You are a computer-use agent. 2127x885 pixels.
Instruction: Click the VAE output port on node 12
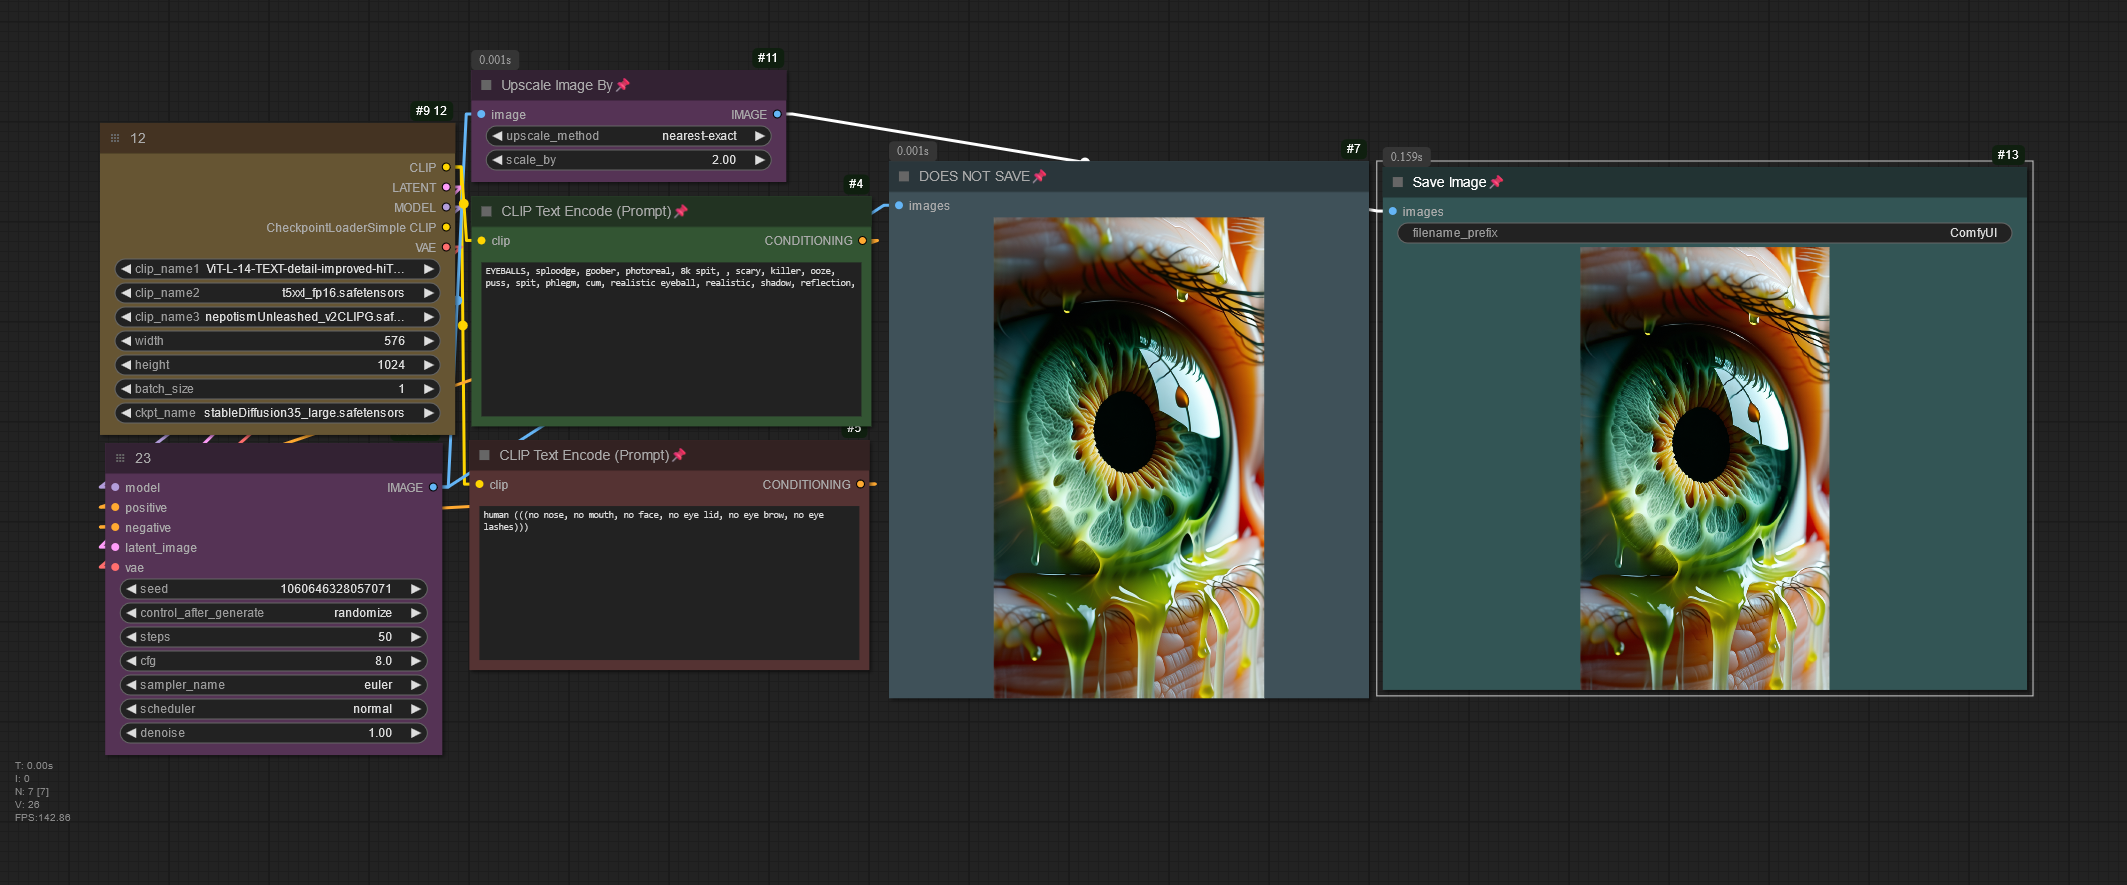[x=446, y=247]
